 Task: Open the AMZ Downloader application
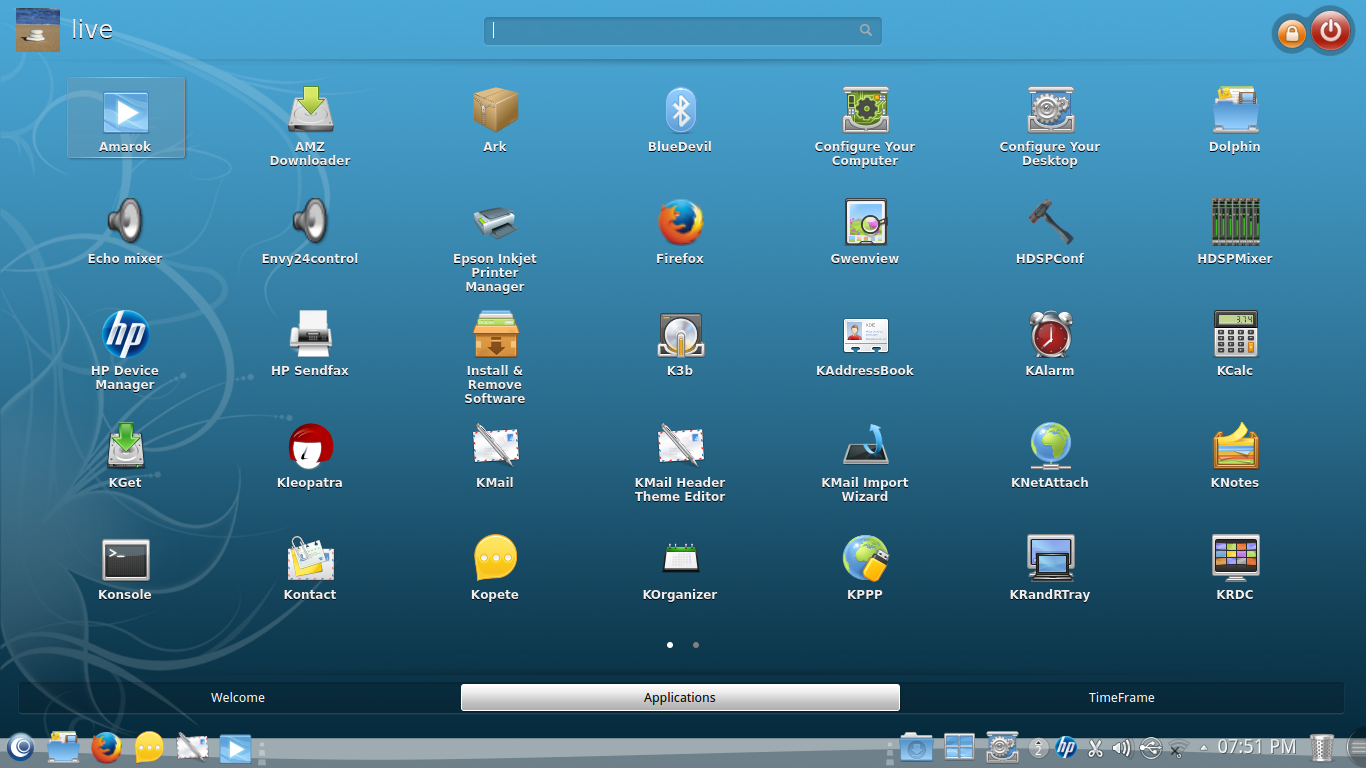point(310,125)
